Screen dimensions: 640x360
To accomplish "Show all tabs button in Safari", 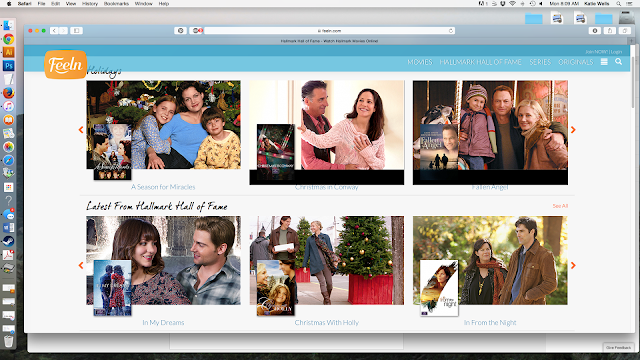I will [624, 31].
